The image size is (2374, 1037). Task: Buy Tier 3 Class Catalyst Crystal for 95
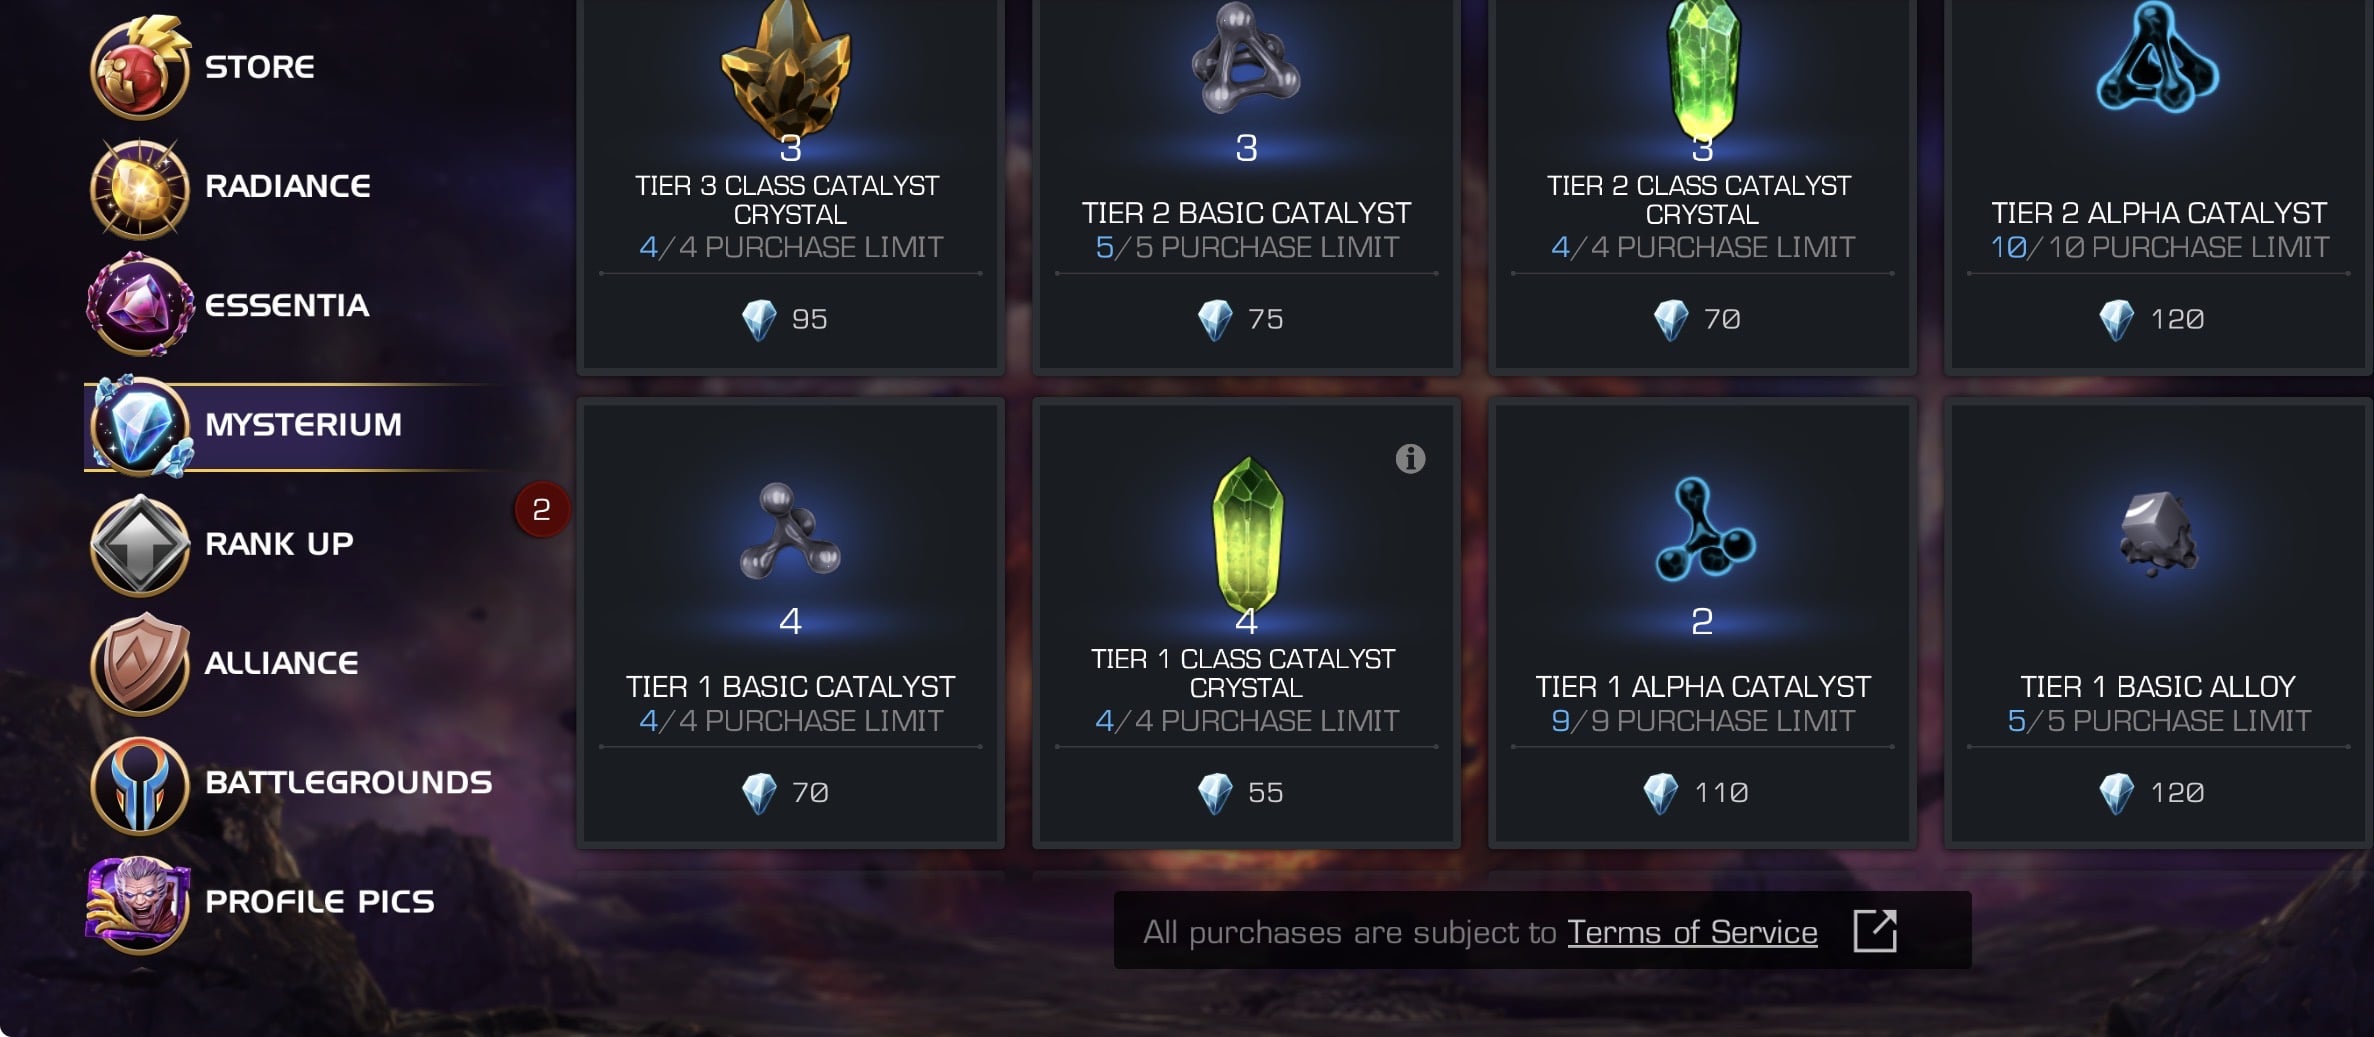pyautogui.click(x=790, y=319)
